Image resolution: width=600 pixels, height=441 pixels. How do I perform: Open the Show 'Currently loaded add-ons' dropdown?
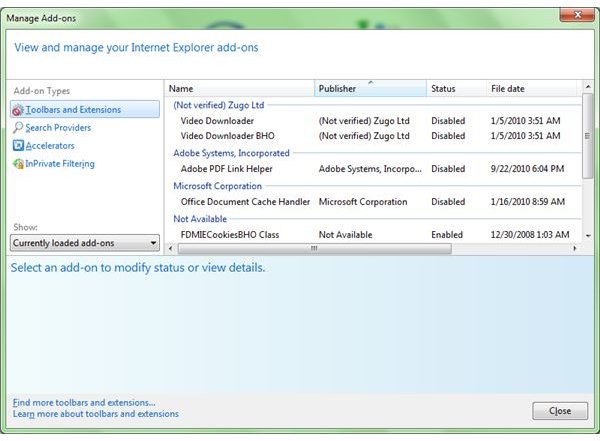coord(85,243)
